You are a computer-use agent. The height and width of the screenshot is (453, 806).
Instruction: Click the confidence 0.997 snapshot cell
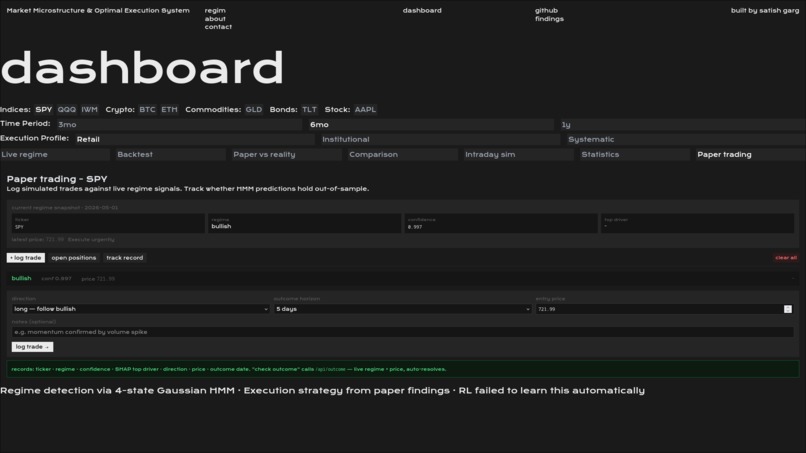pyautogui.click(x=501, y=223)
